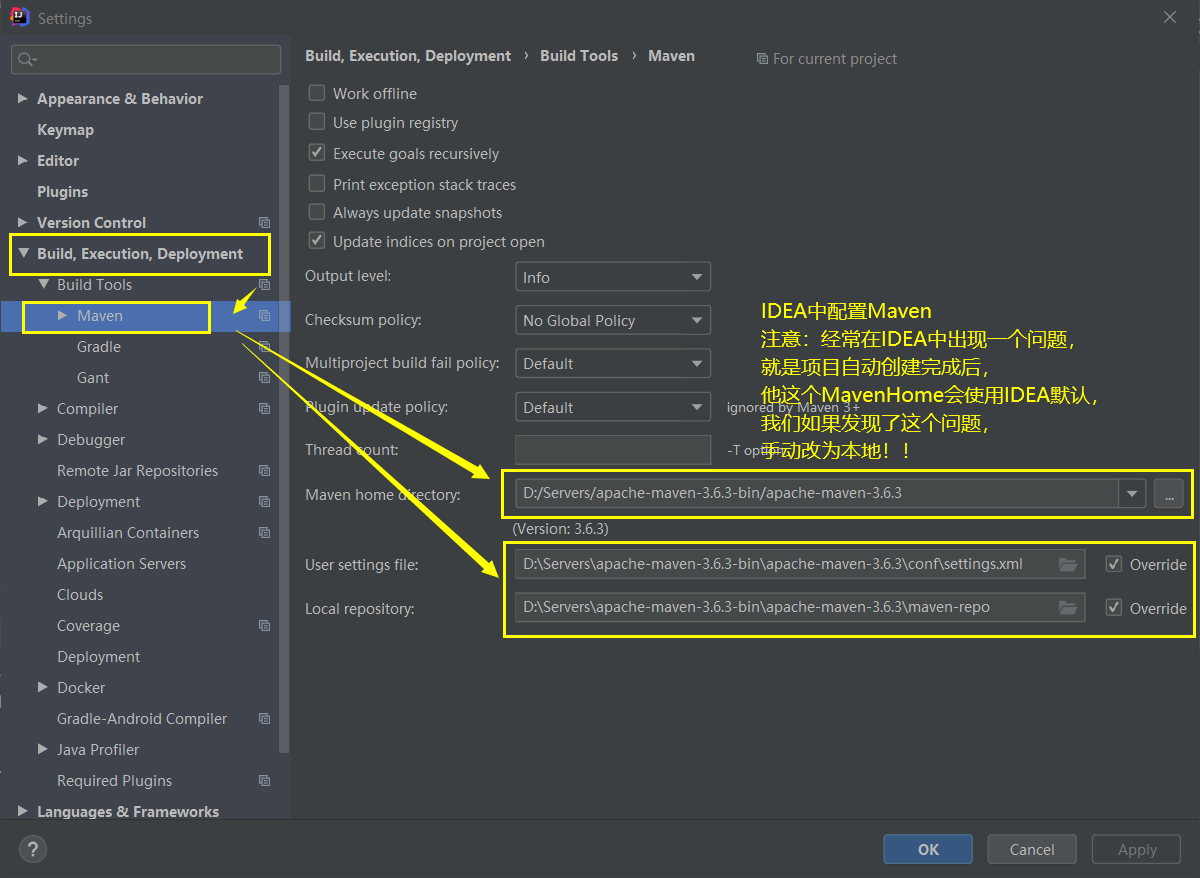The image size is (1200, 878).
Task: Click project-level icon beside Gant
Action: (264, 378)
